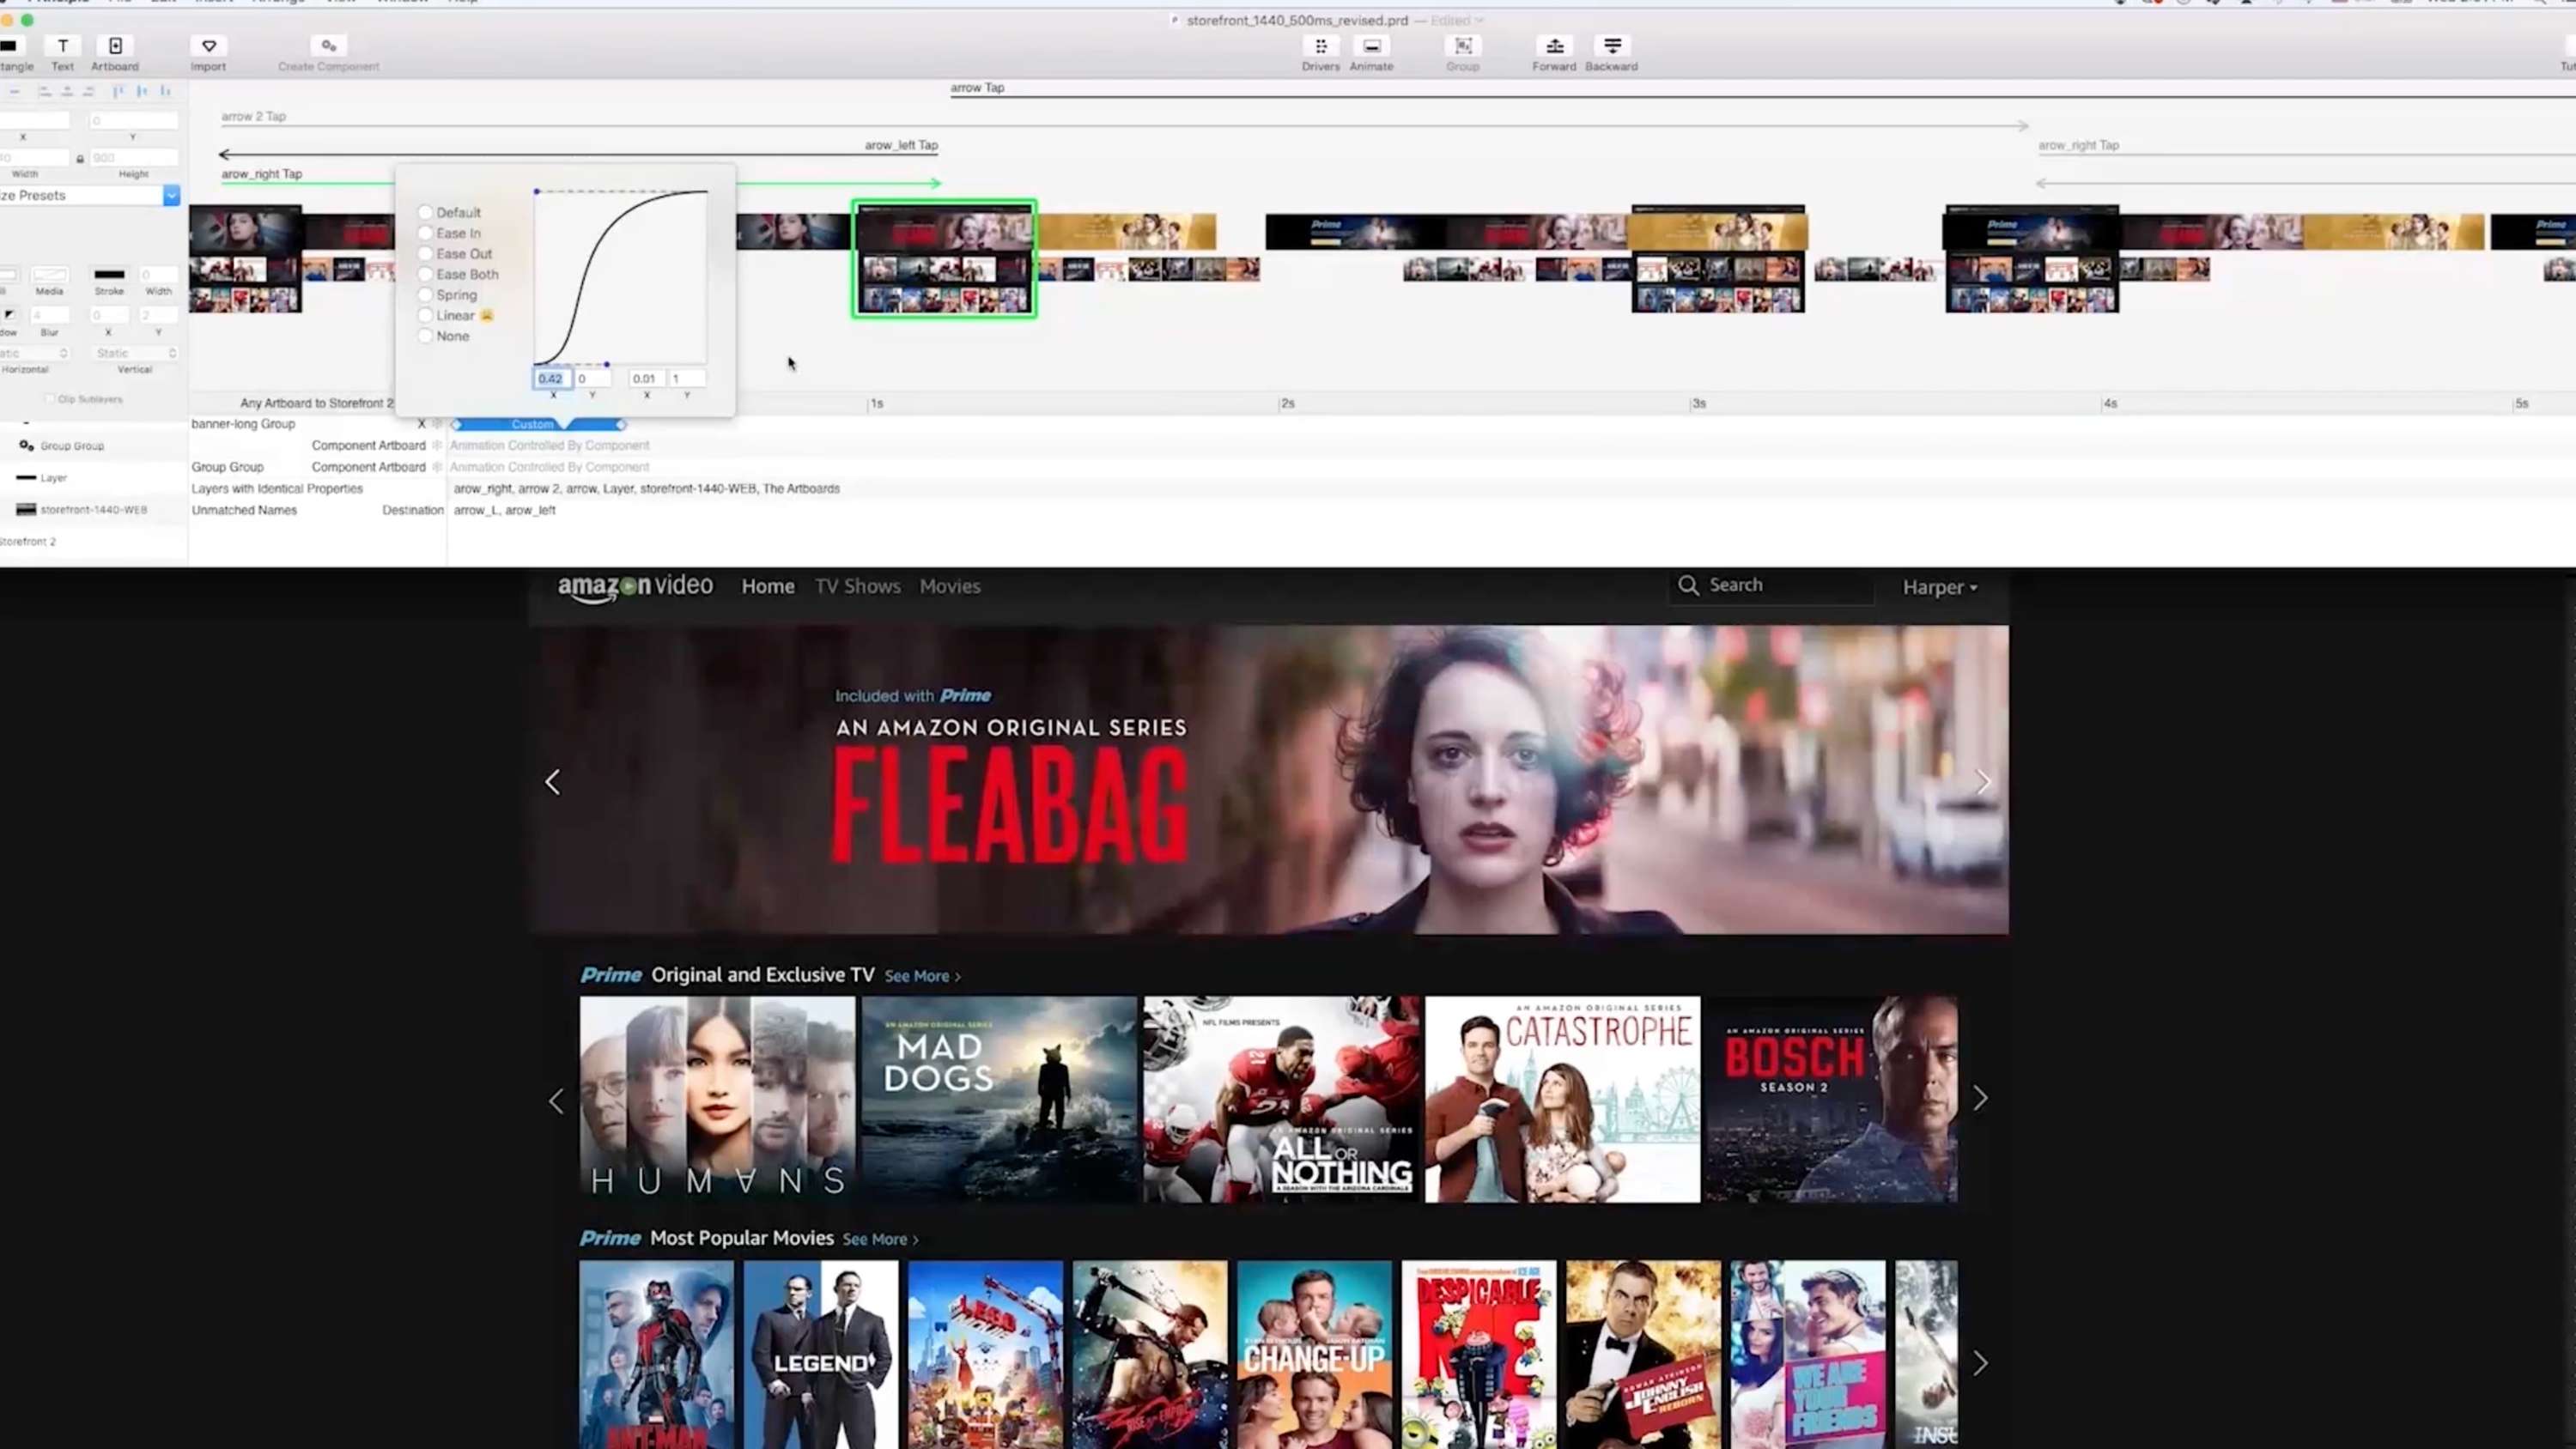Choose the Ease Both easing option
The height and width of the screenshot is (1449, 2576).
point(425,274)
